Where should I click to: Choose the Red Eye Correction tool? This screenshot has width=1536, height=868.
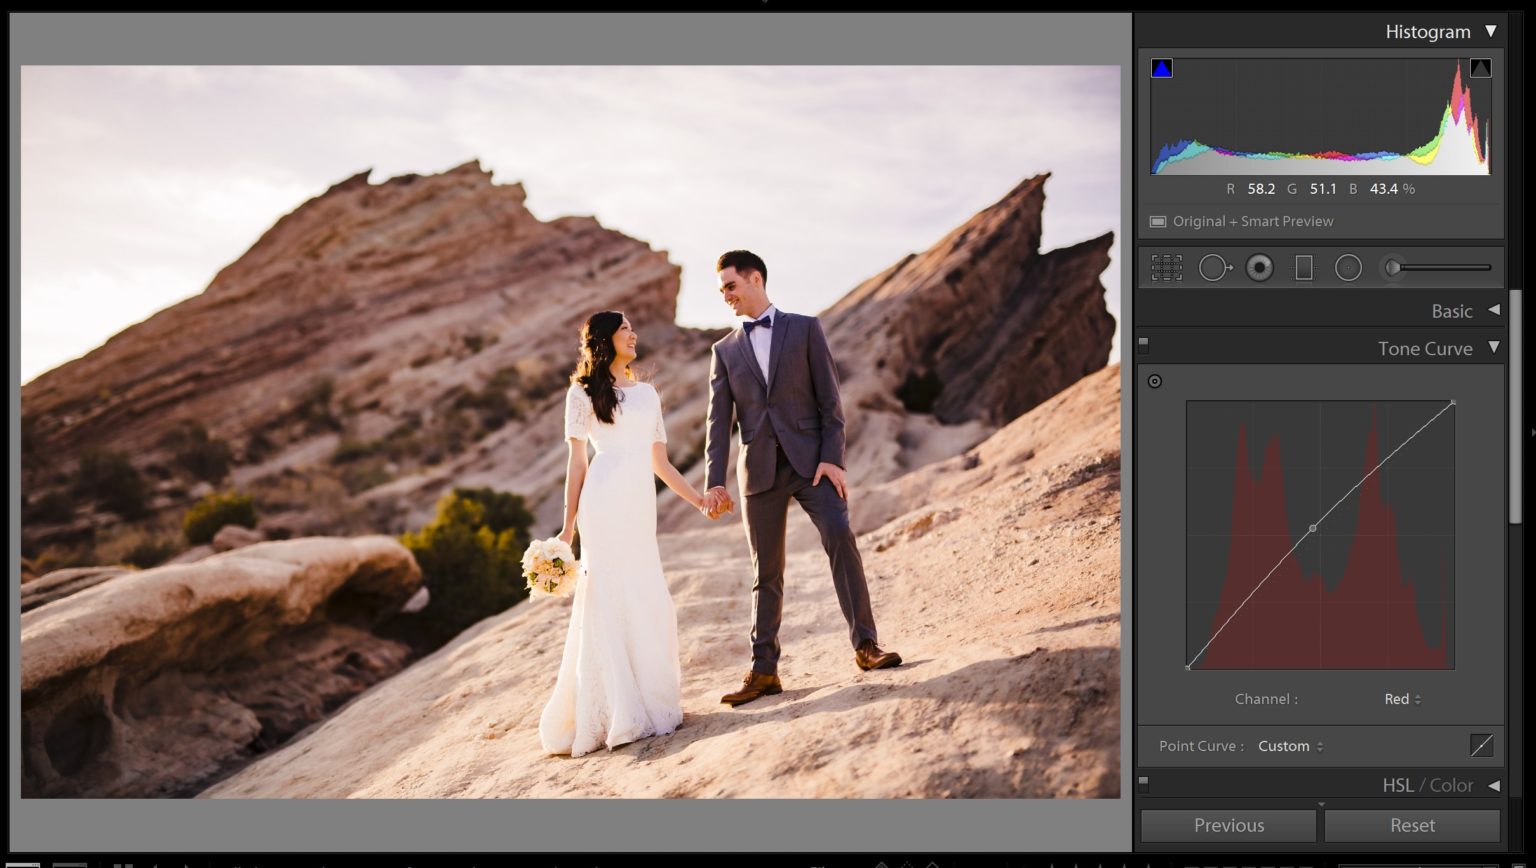tap(1259, 267)
